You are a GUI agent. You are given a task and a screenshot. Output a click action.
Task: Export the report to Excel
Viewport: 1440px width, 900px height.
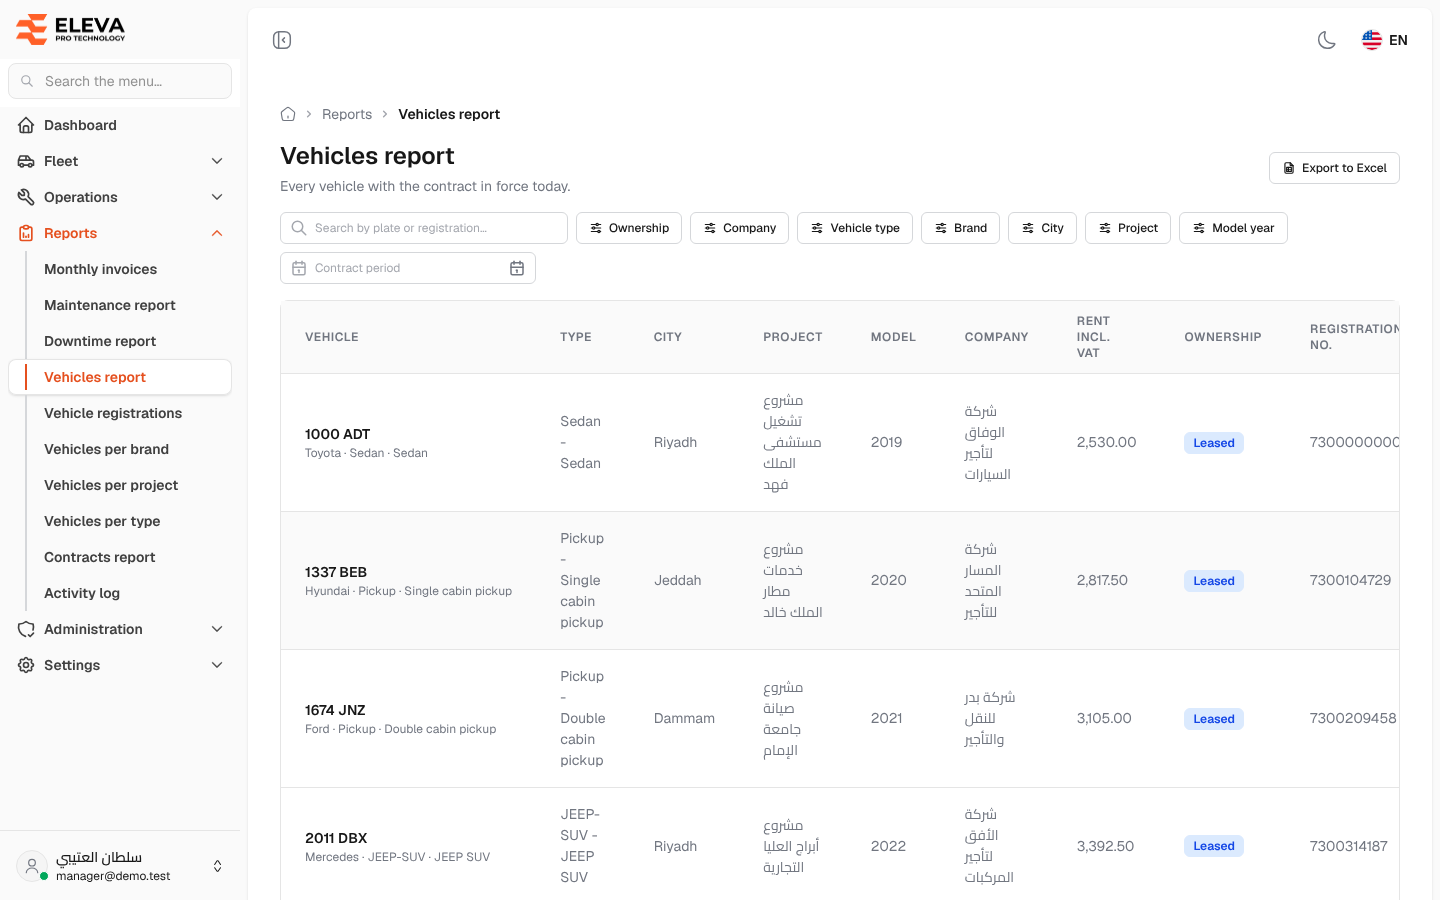[x=1334, y=168]
